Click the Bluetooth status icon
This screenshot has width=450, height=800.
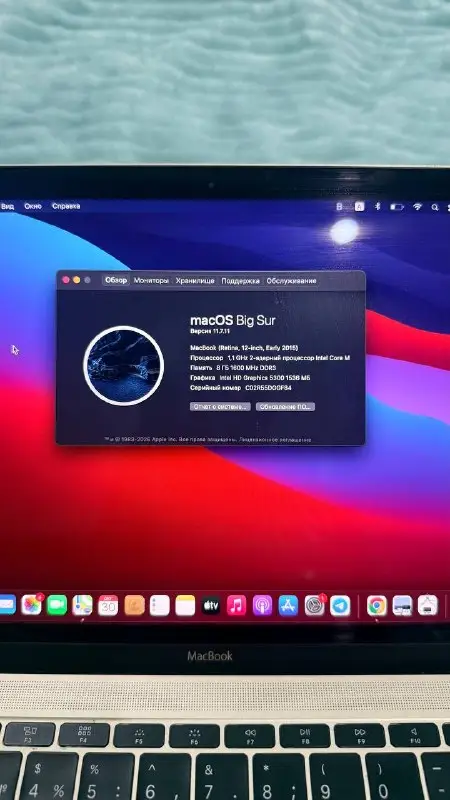click(378, 207)
